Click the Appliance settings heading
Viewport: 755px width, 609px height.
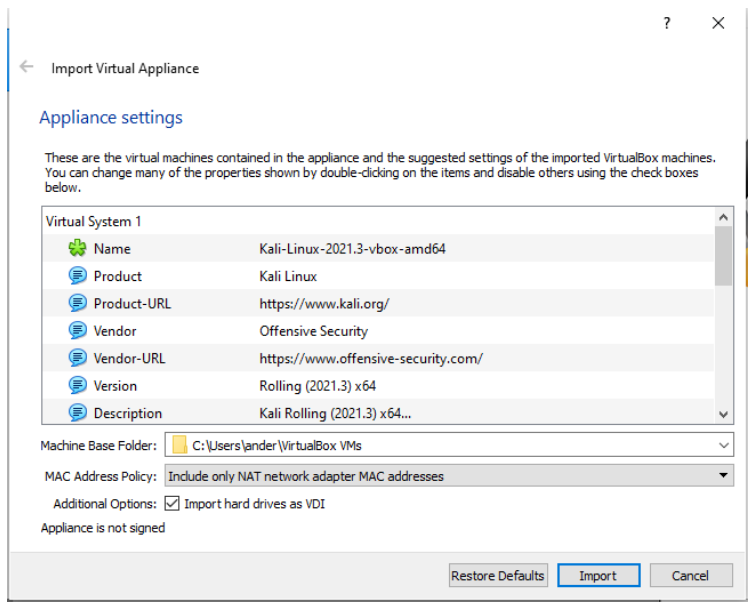[x=111, y=117]
